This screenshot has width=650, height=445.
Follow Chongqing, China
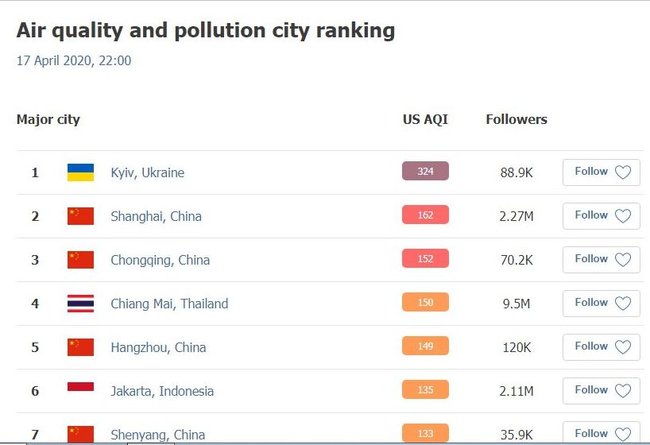click(601, 260)
